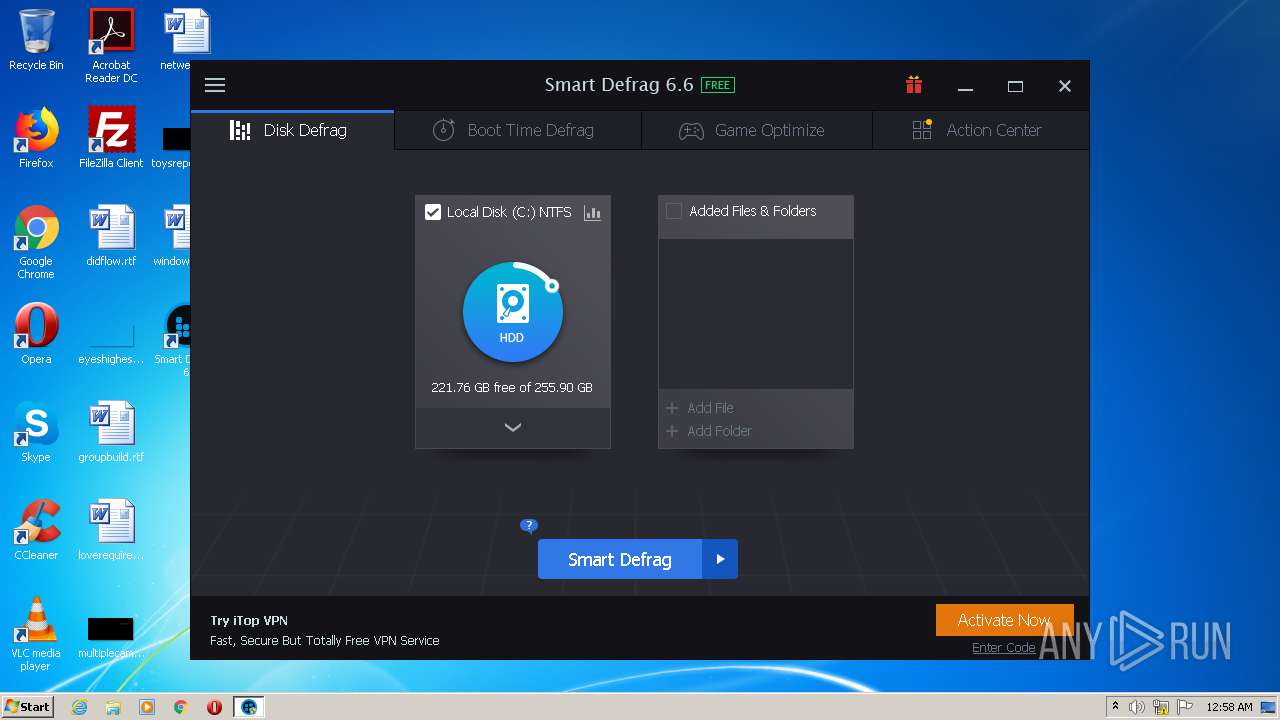Click Opera icon in taskbar
Image resolution: width=1280 pixels, height=720 pixels.
[214, 707]
